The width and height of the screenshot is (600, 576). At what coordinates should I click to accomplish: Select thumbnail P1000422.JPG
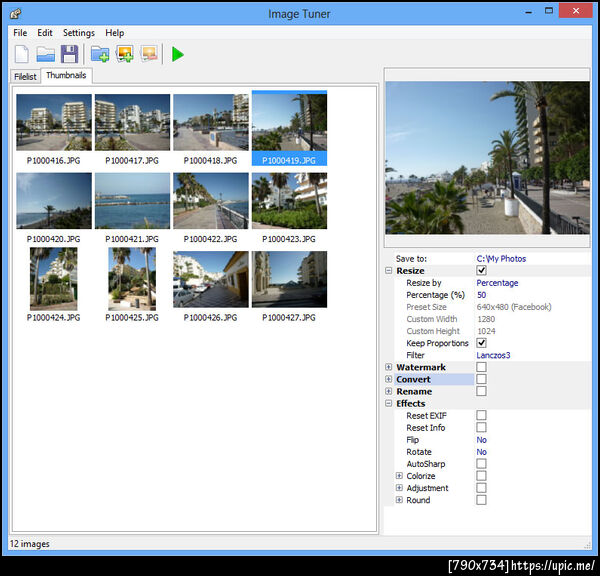210,208
